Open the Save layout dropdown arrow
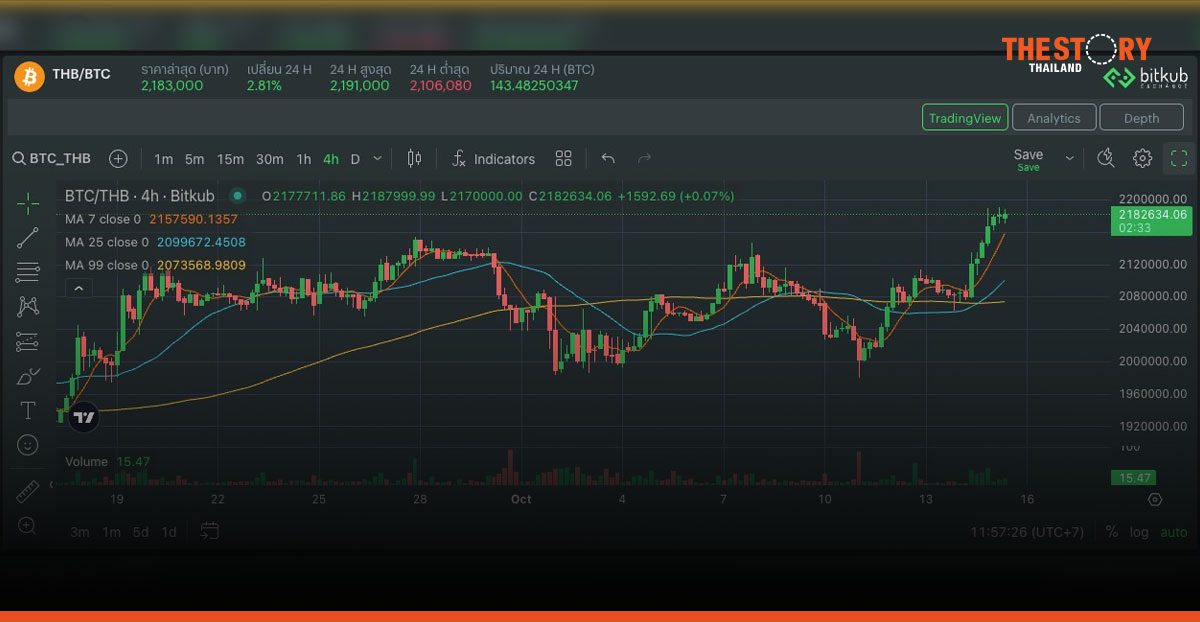1200x622 pixels. [1068, 157]
